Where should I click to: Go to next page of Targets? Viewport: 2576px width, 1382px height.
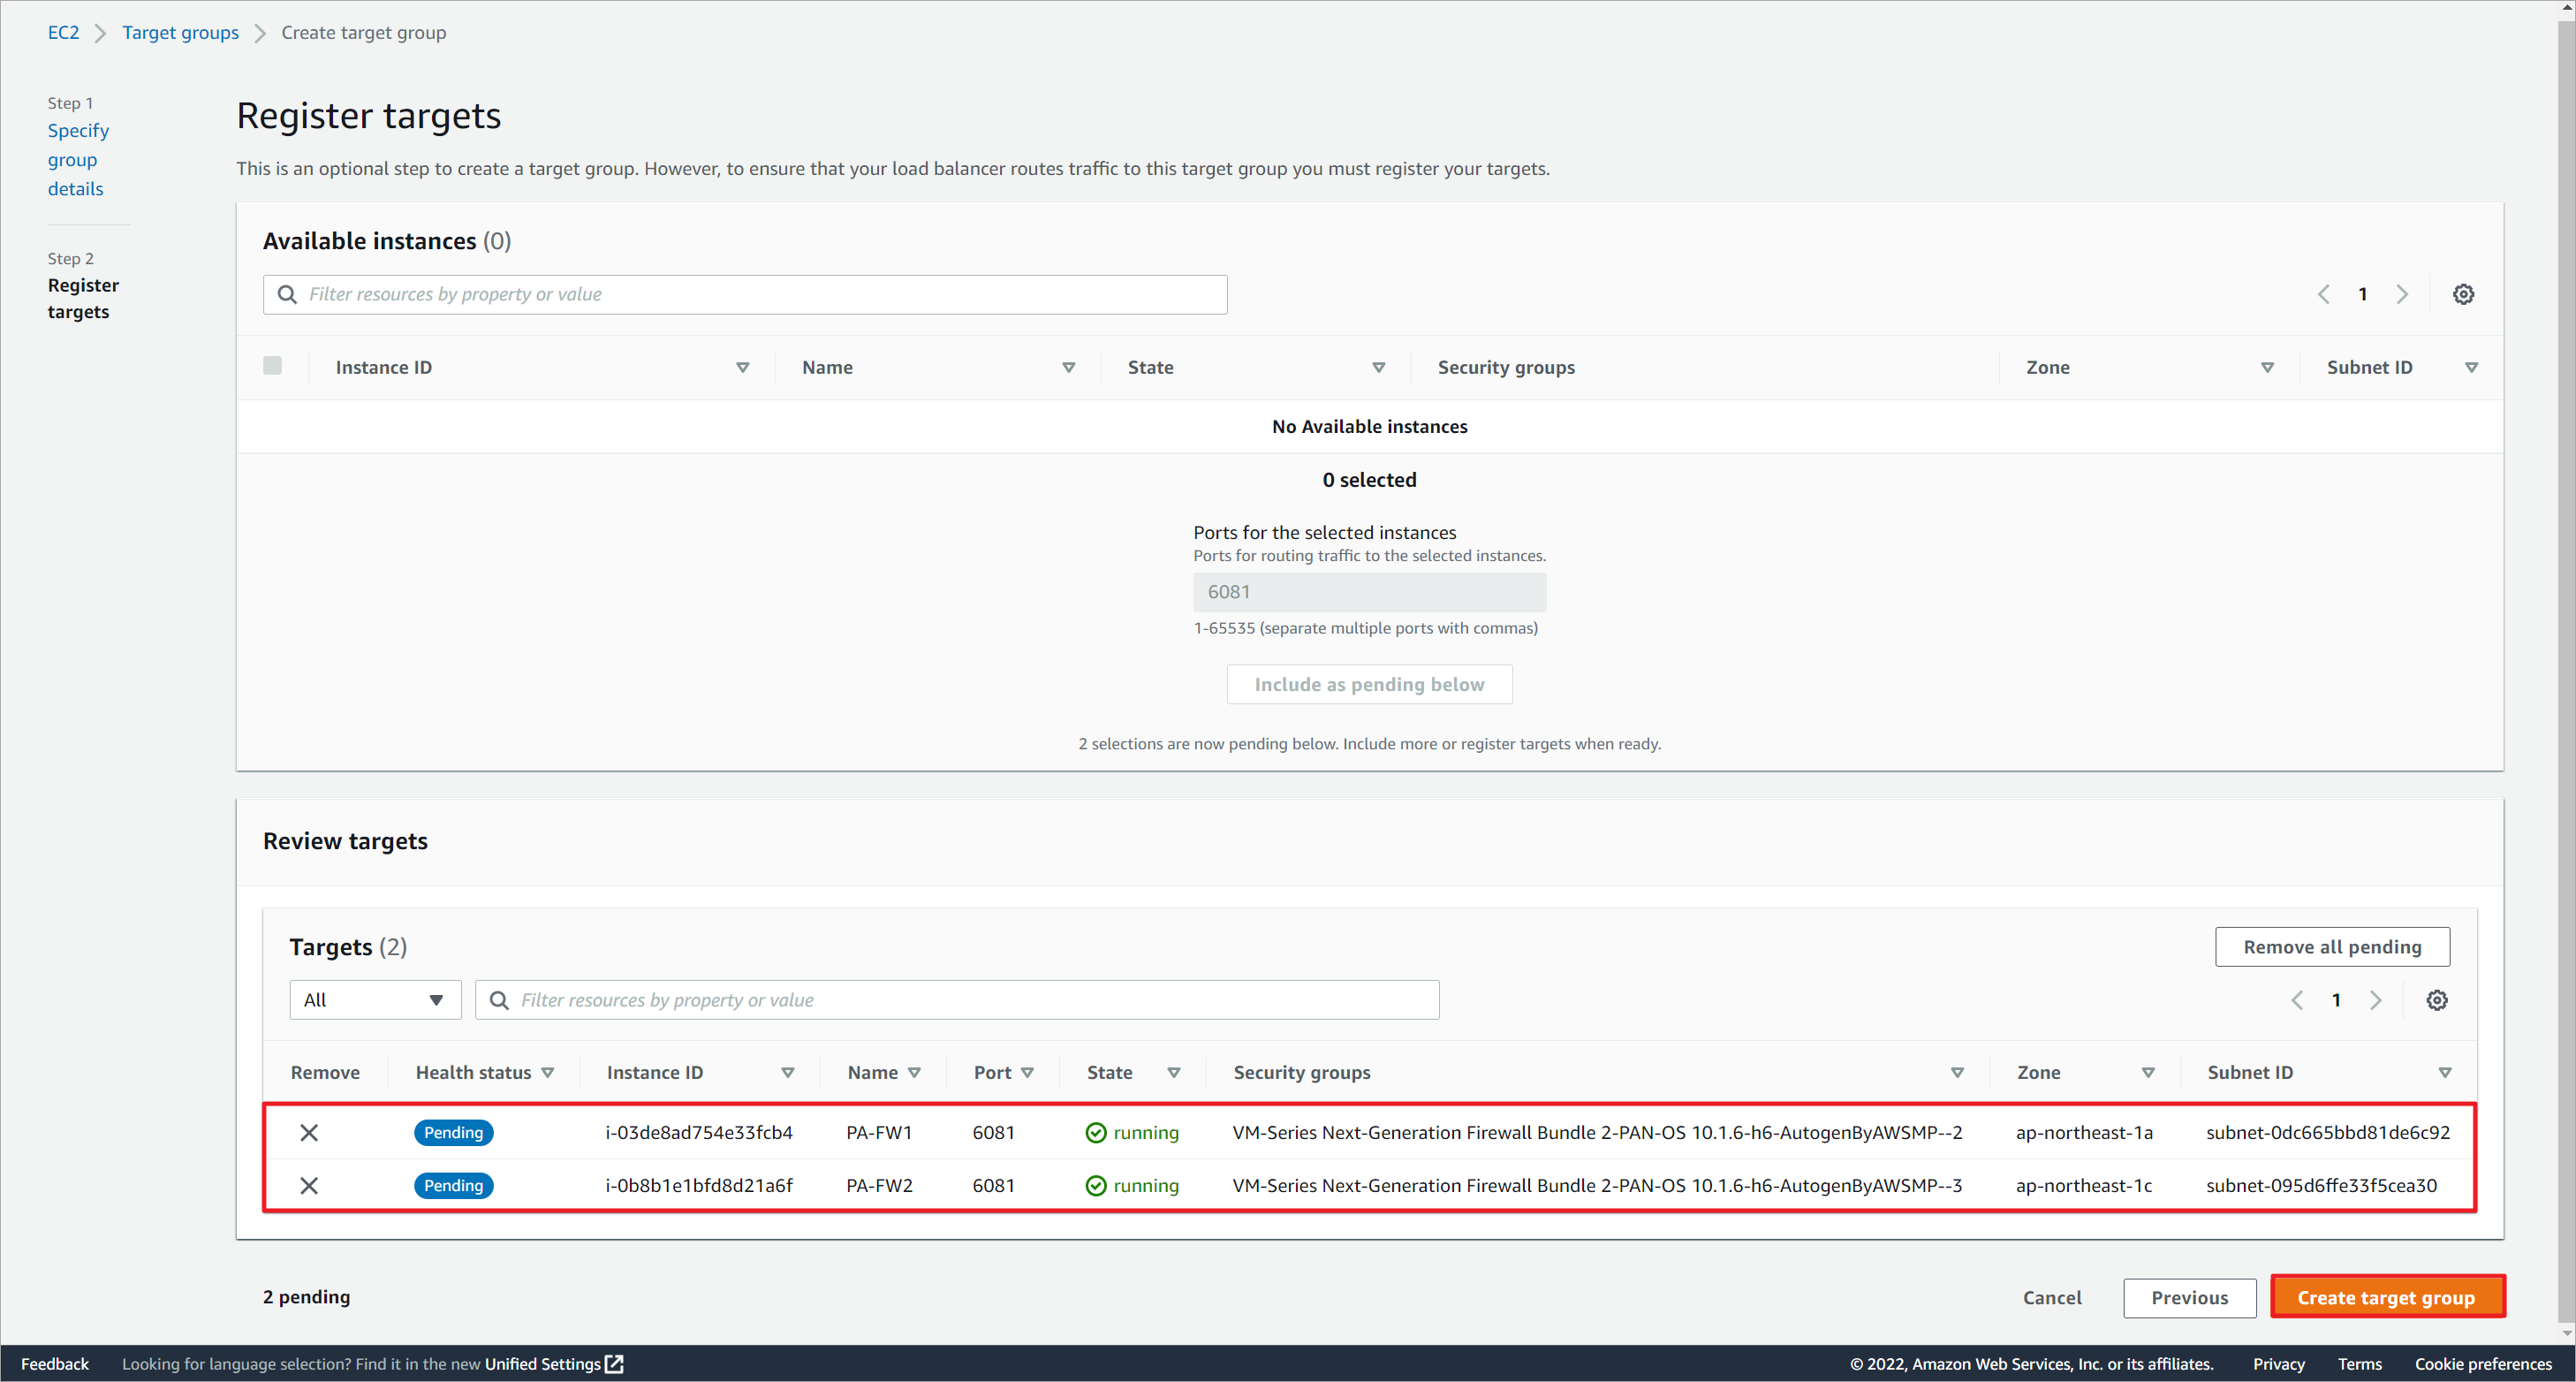[2376, 1000]
